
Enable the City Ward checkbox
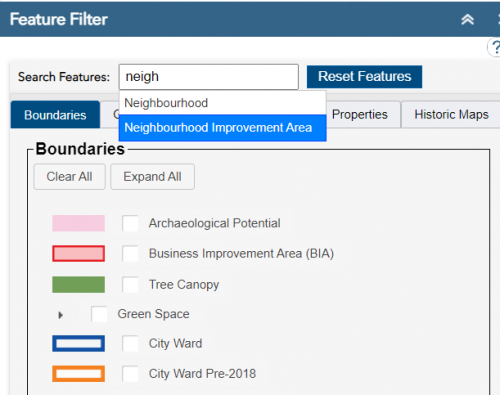130,343
